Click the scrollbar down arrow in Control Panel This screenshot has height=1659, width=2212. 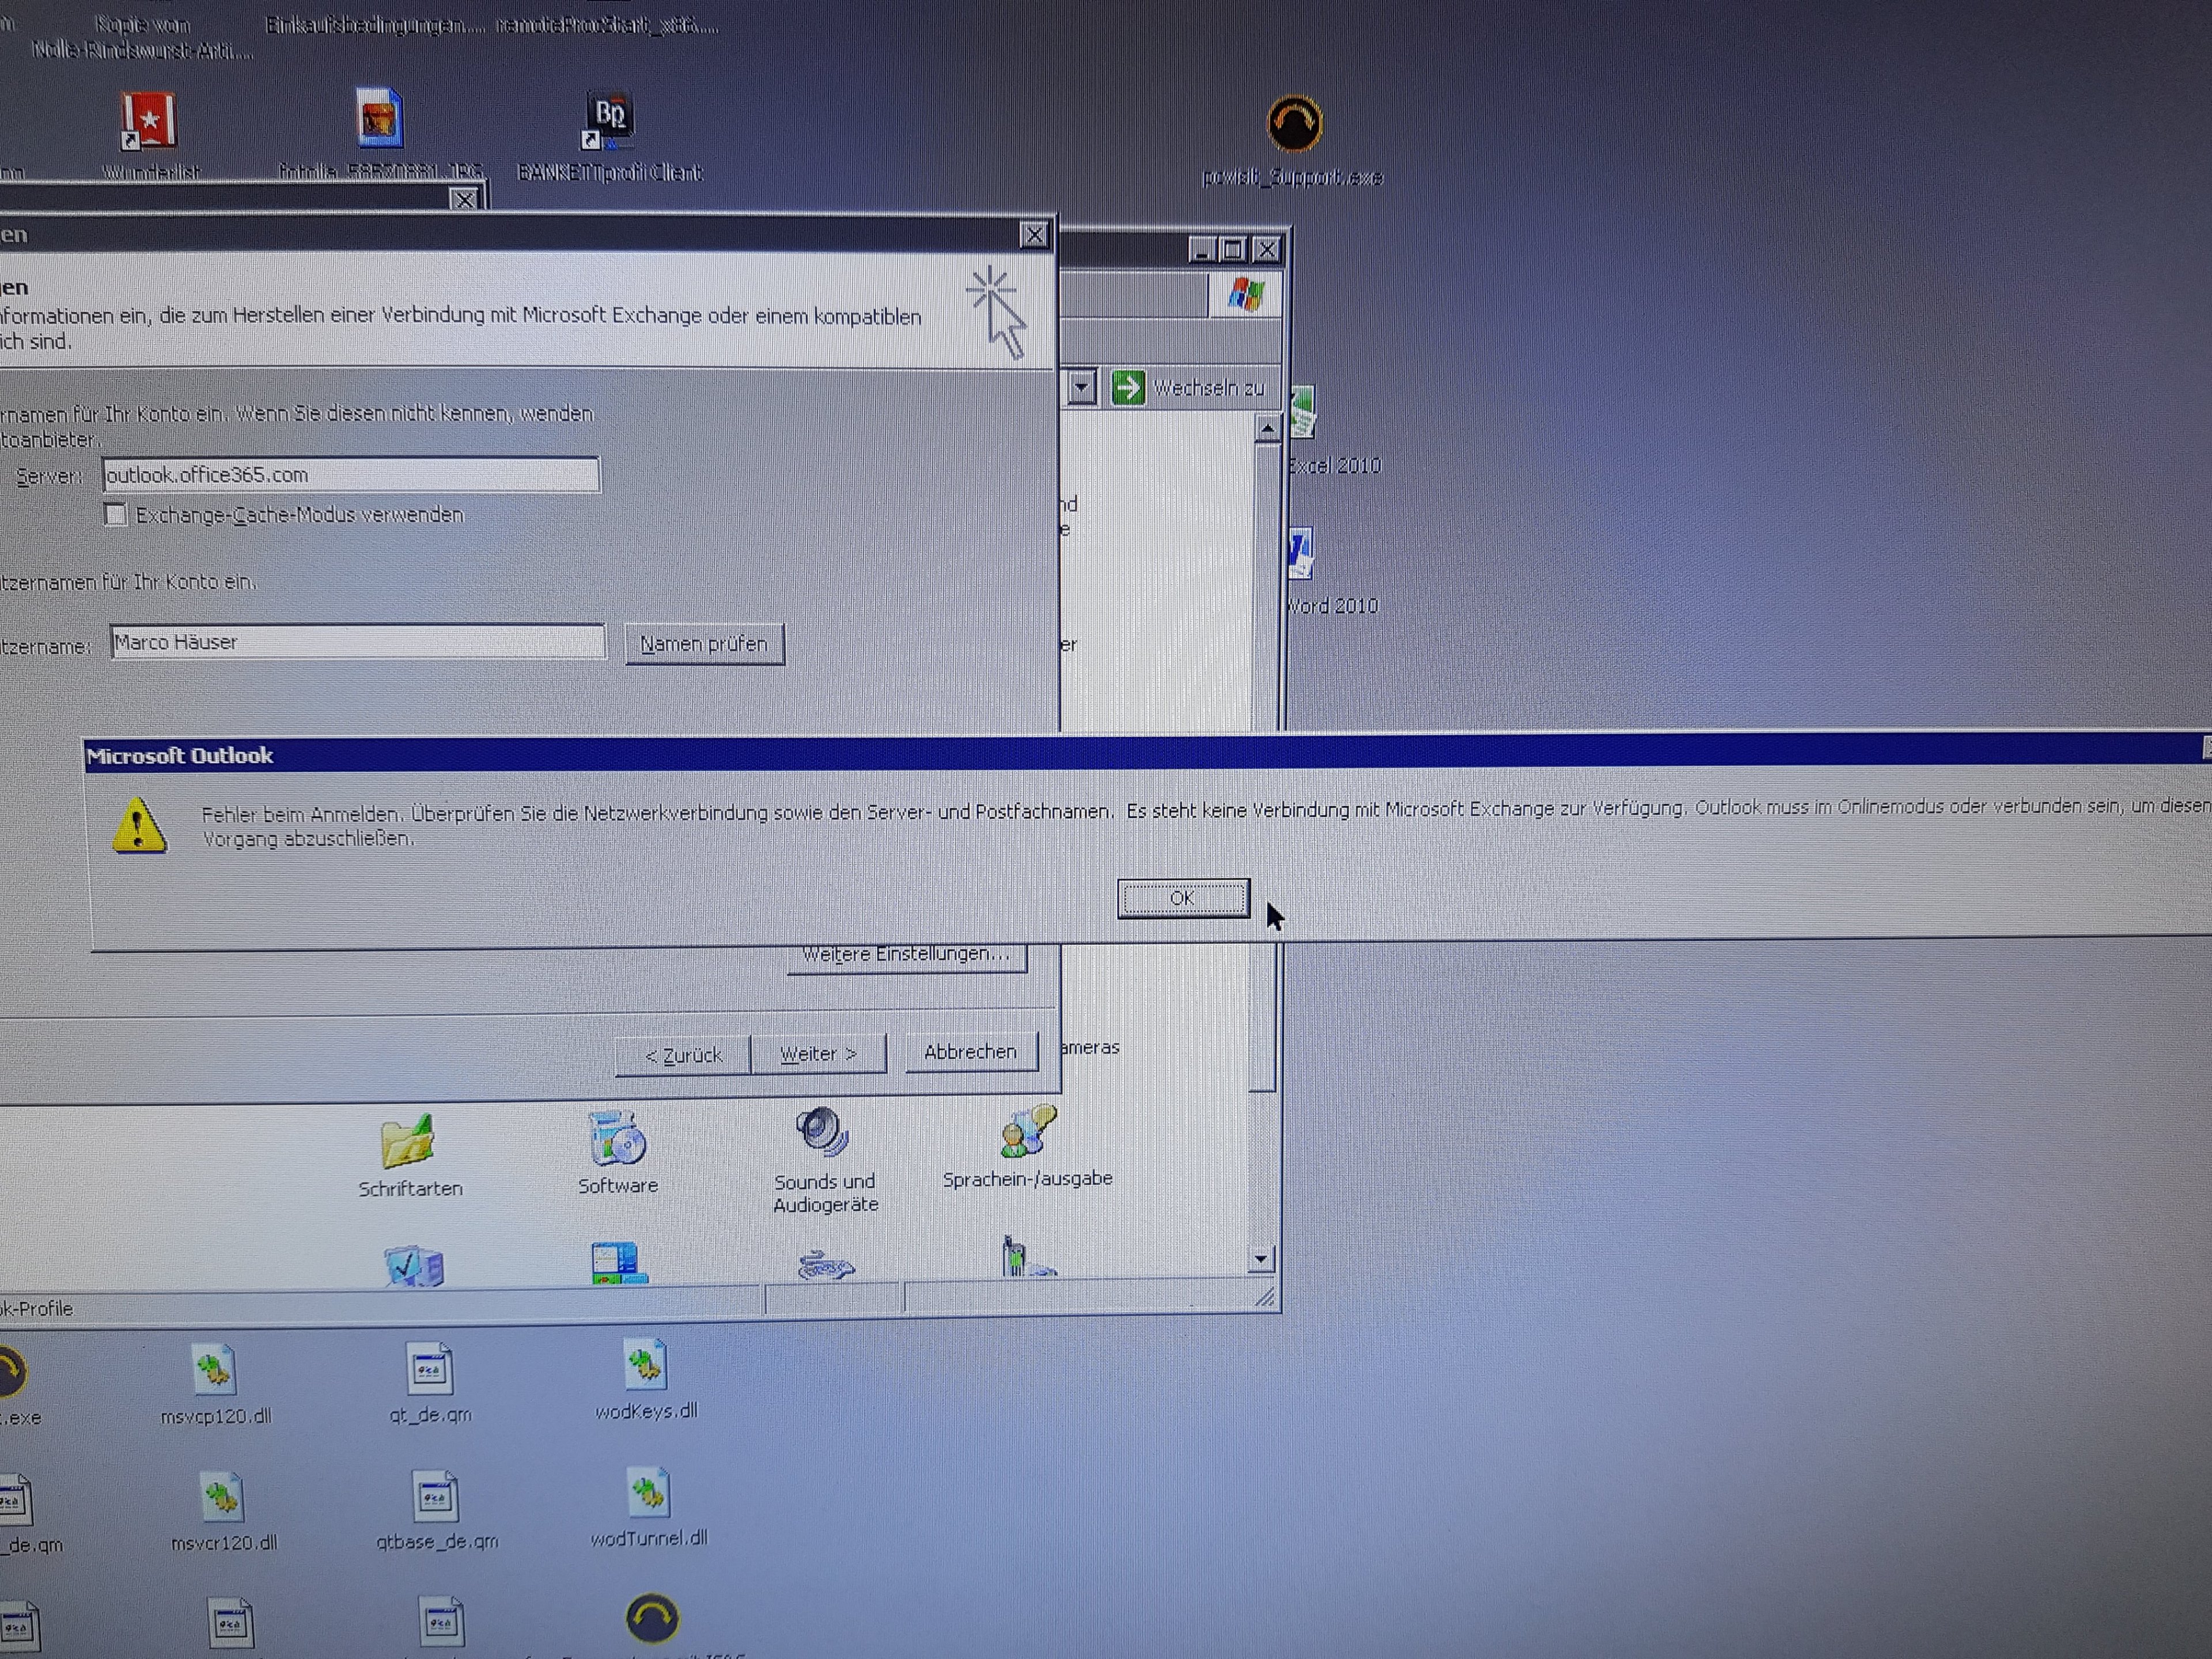pyautogui.click(x=1261, y=1259)
